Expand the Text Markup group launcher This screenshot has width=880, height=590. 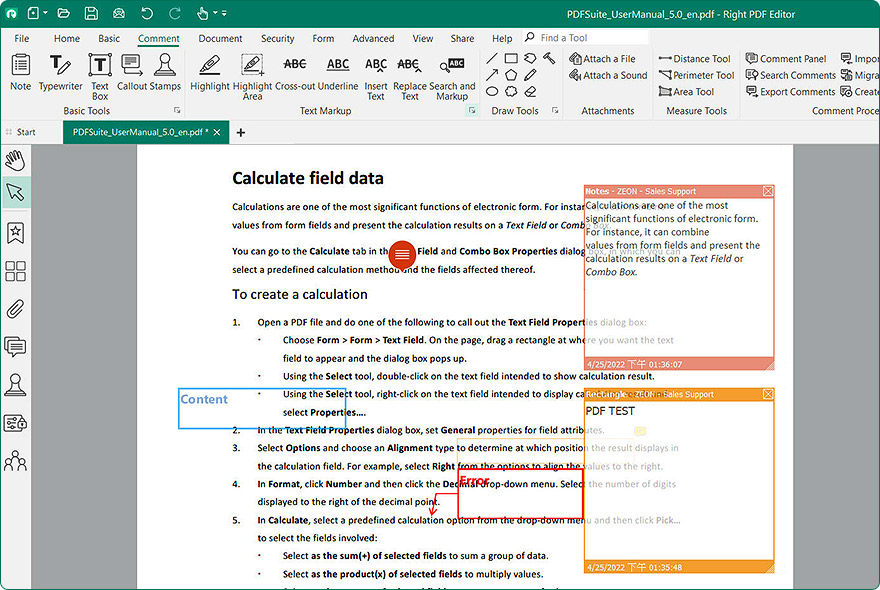472,111
